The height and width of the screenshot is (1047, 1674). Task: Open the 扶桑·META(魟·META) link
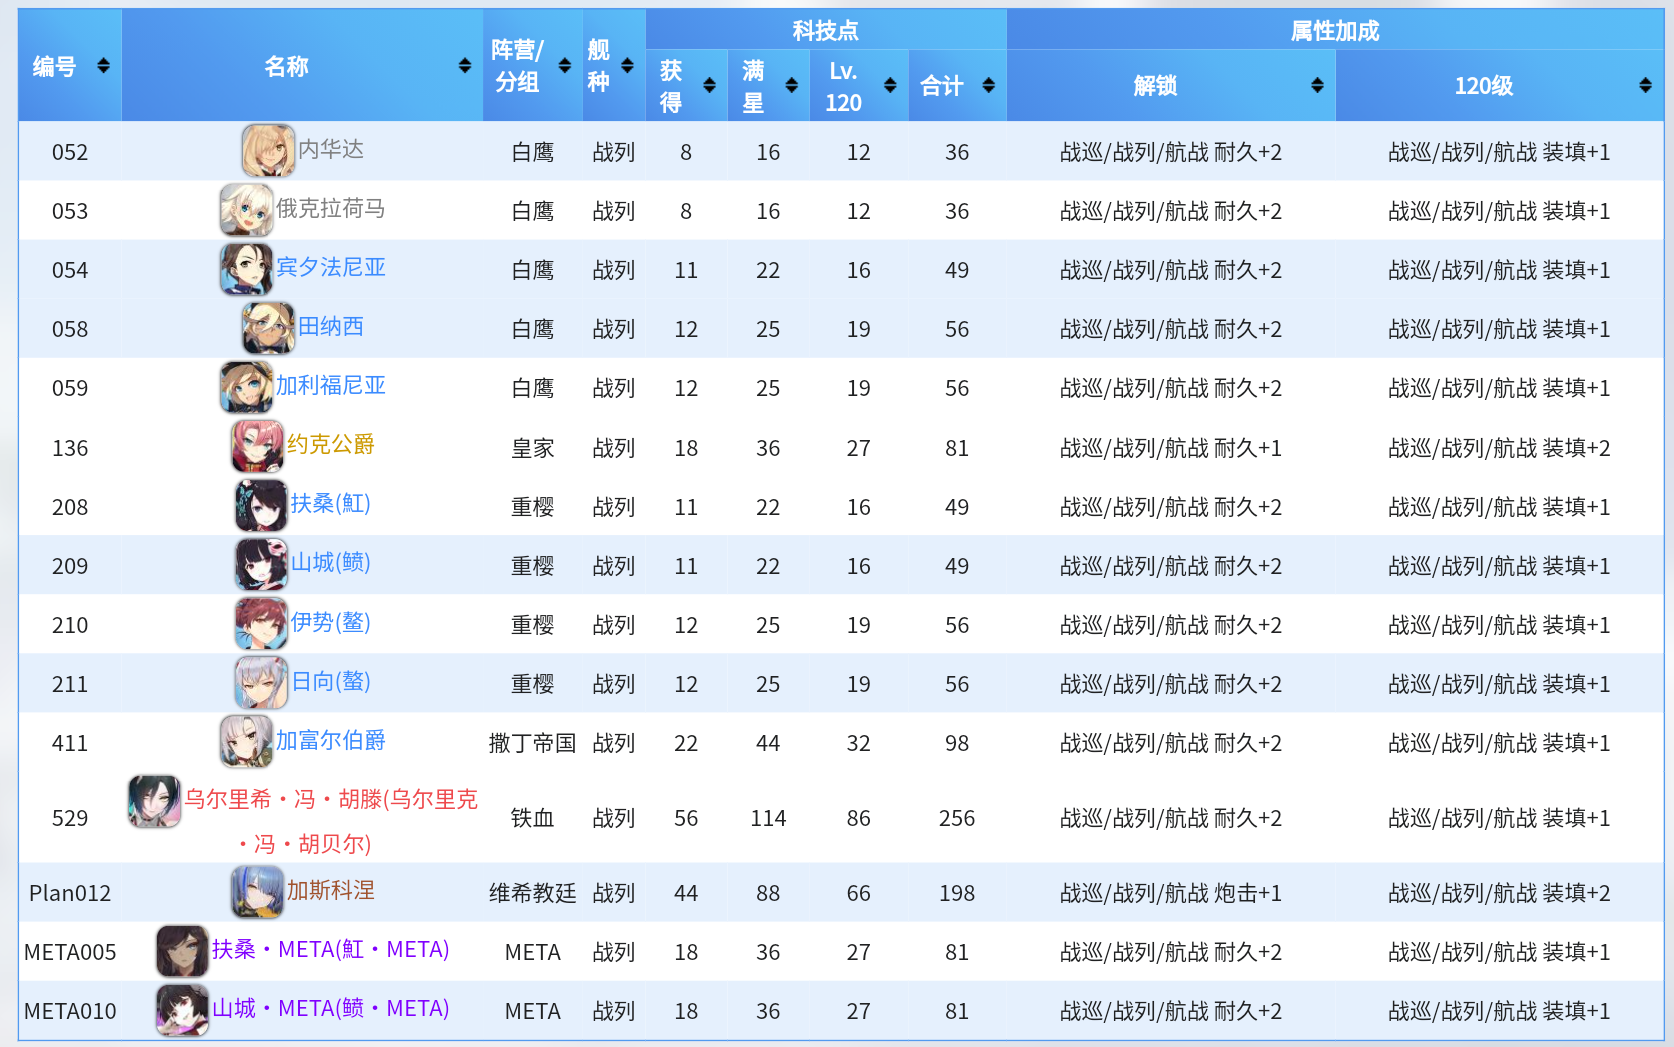331,949
